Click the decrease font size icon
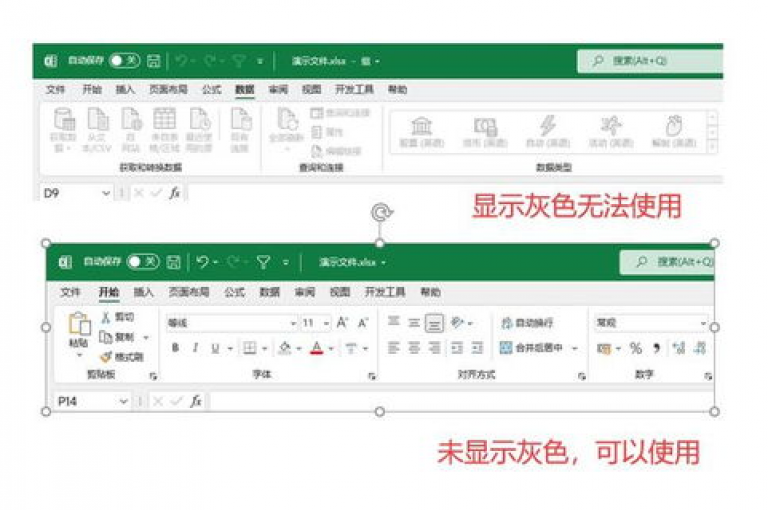Screen dimensions: 768x510 363,323
